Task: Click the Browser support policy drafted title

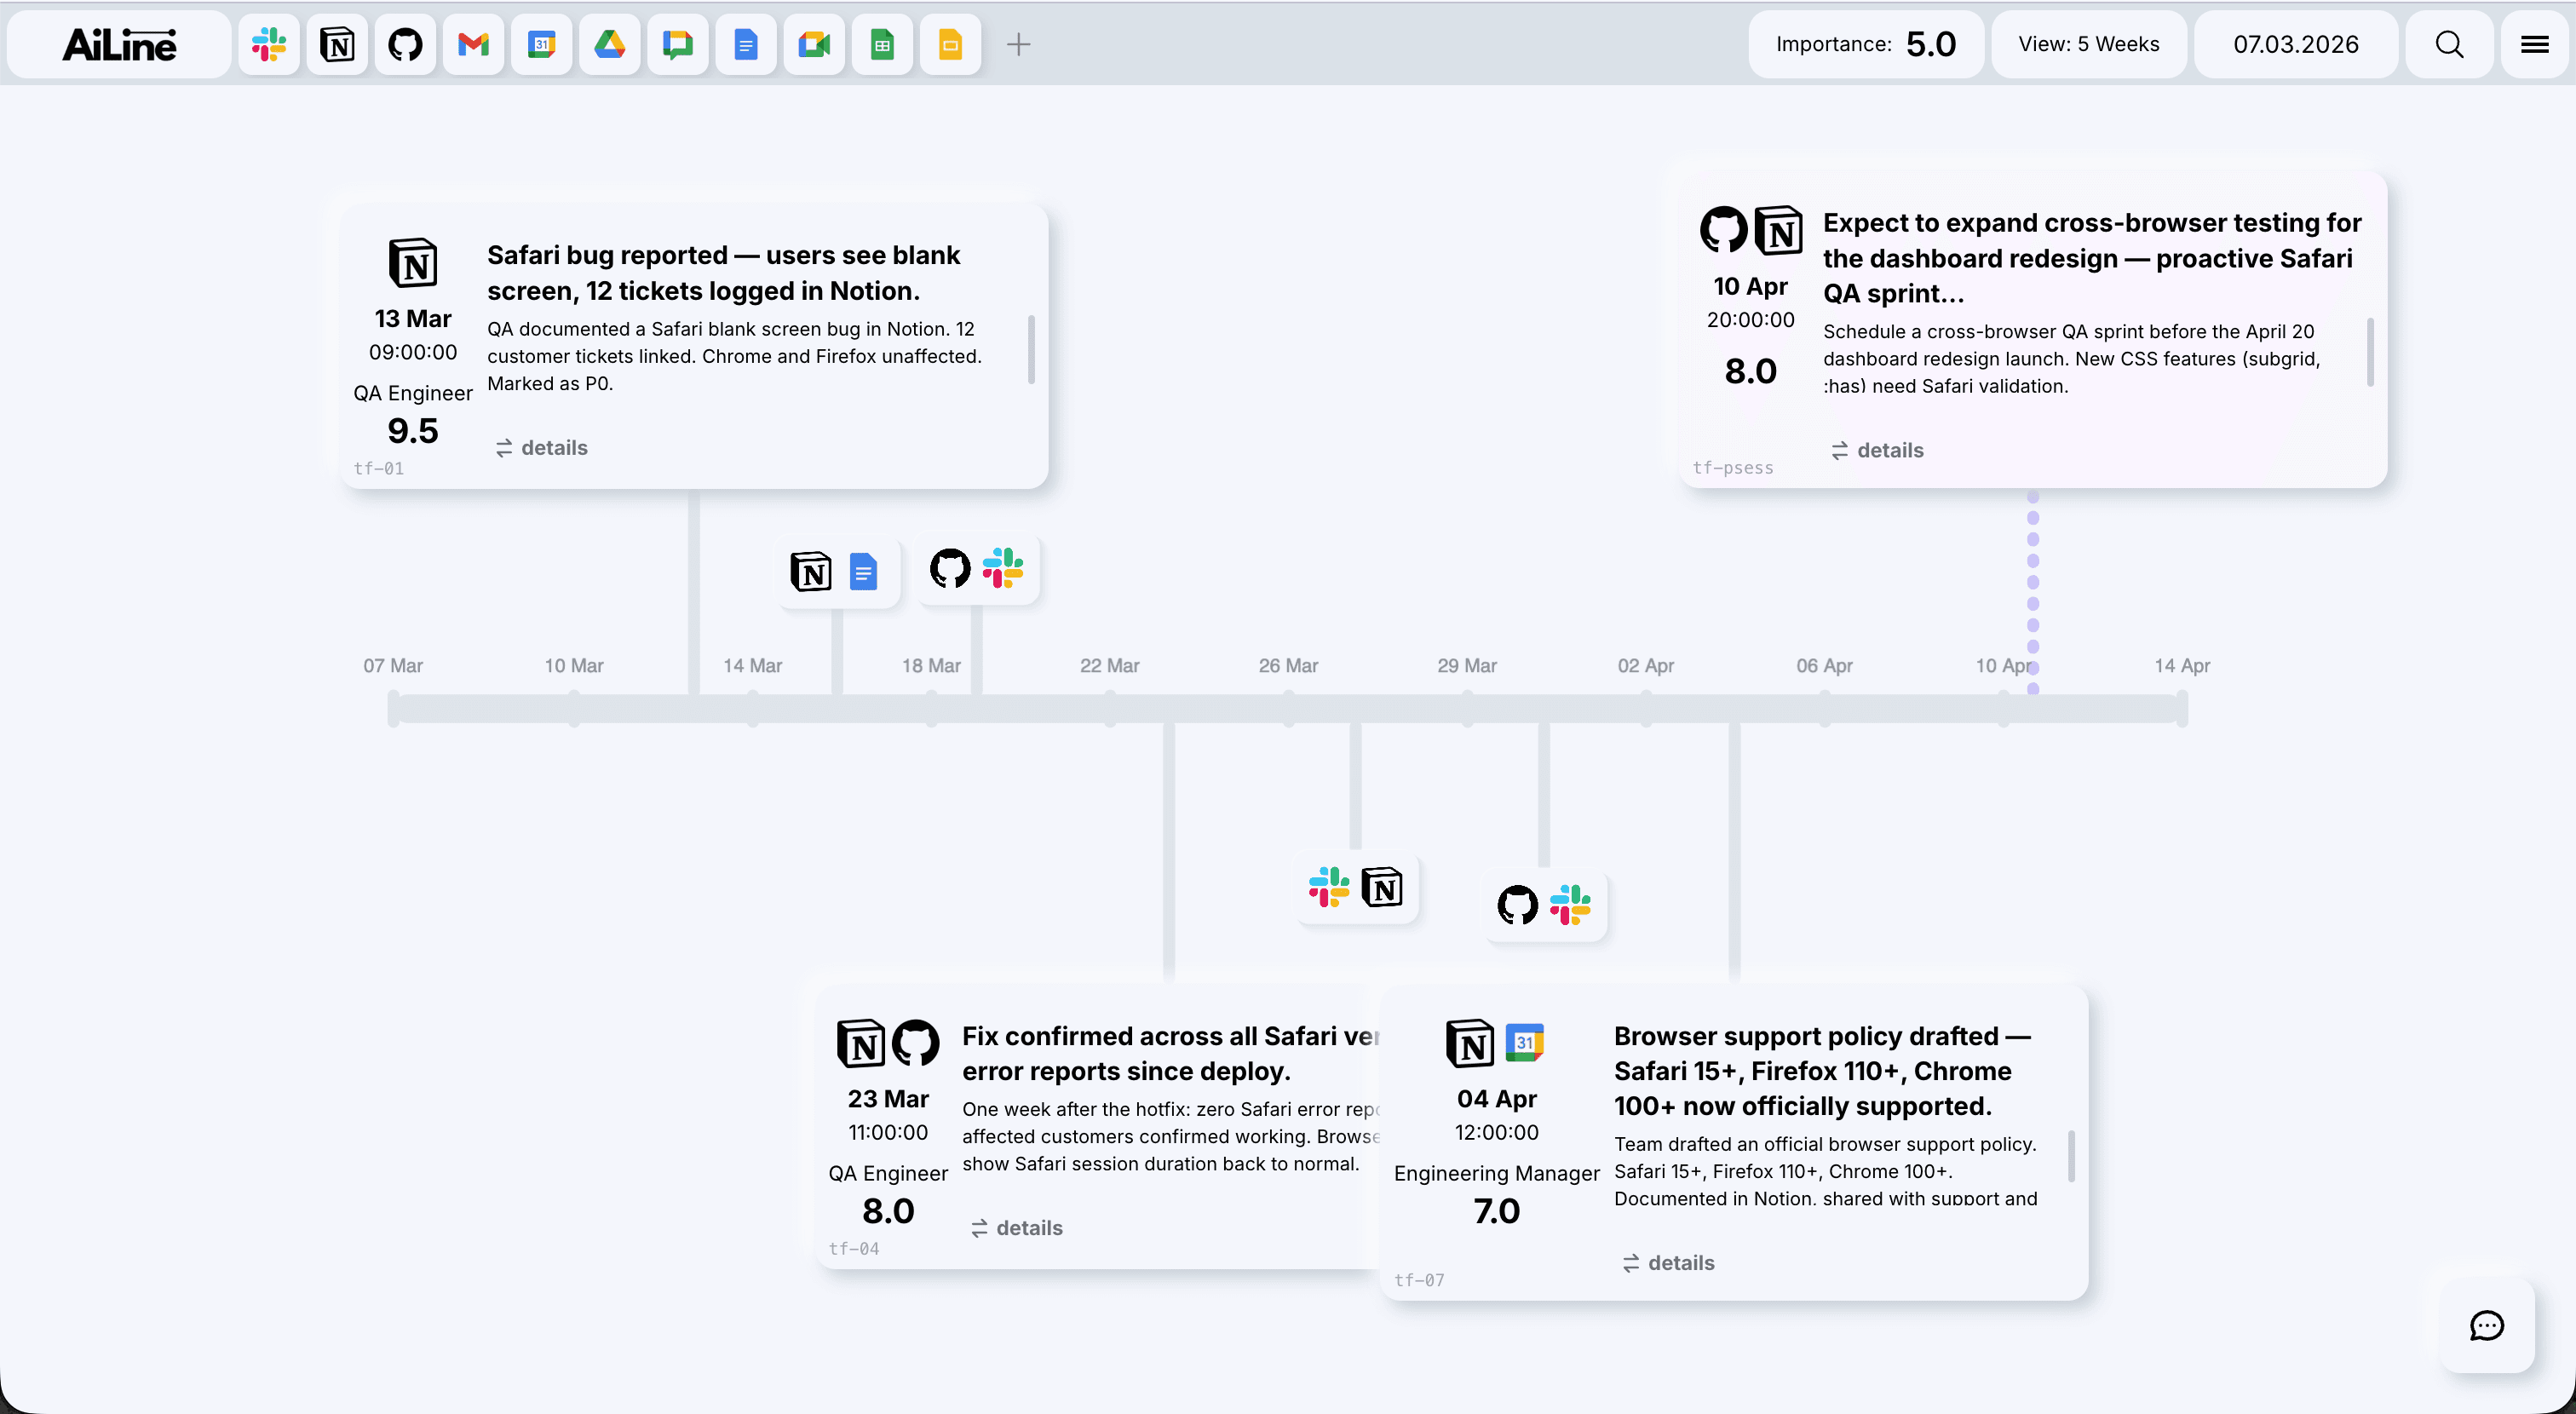Action: (1822, 1071)
